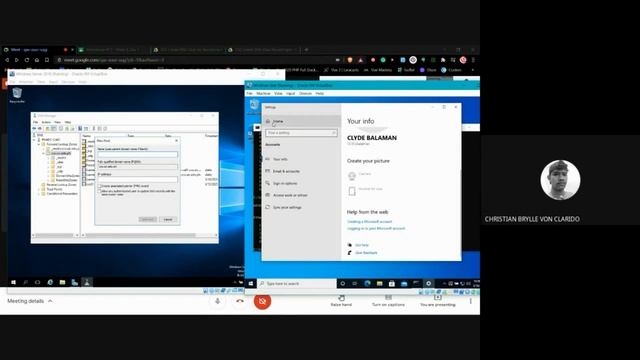This screenshot has width=640, height=360.
Task: Click Add Host button in New Host dialog
Action: coord(147,220)
